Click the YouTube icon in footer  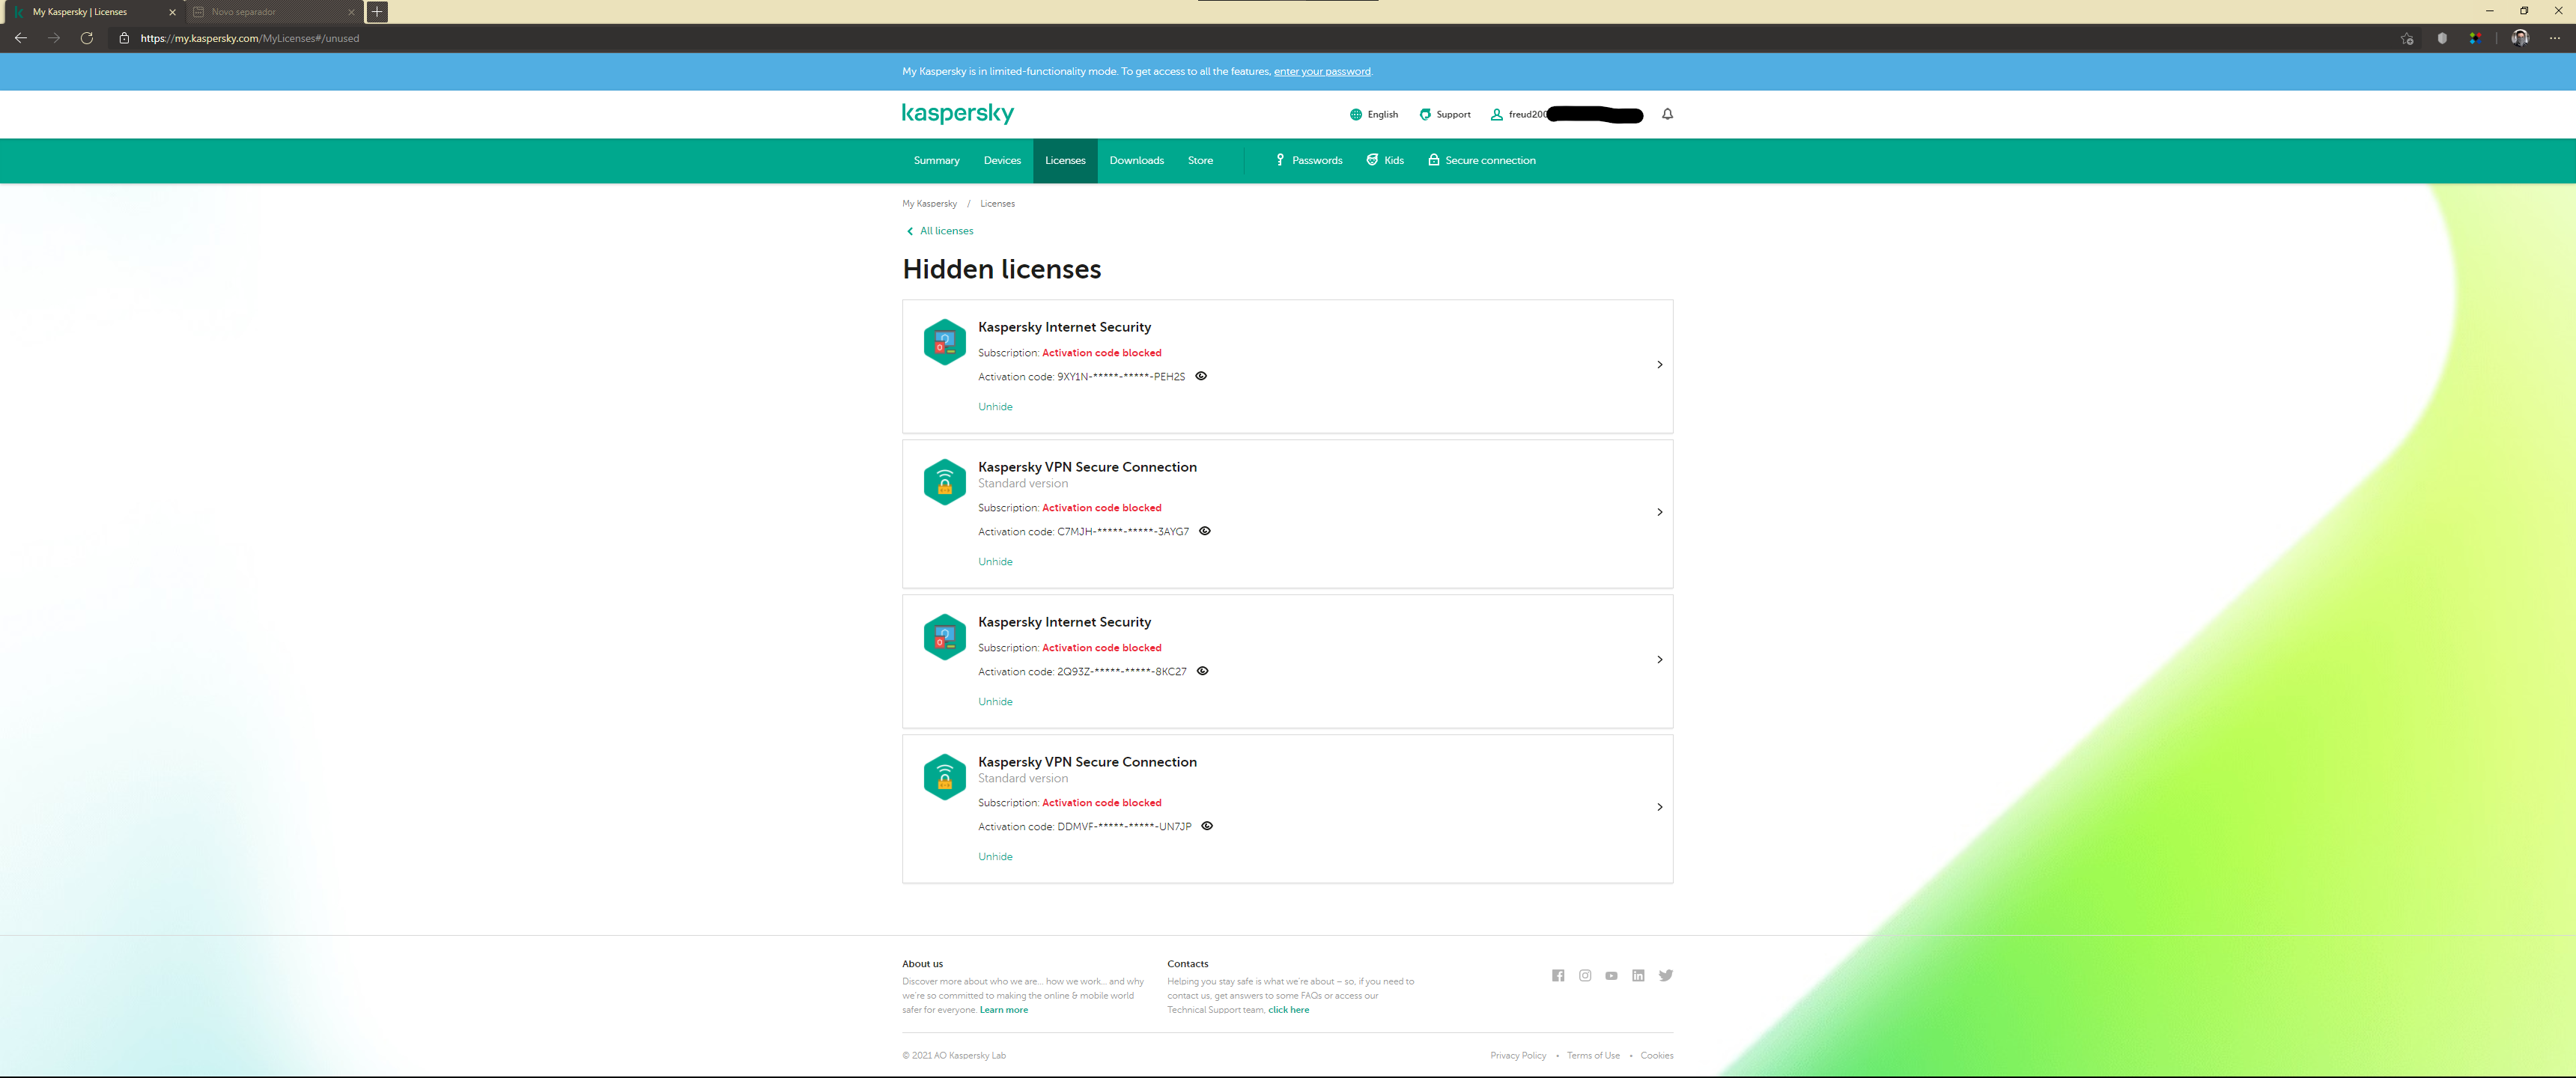[x=1611, y=975]
